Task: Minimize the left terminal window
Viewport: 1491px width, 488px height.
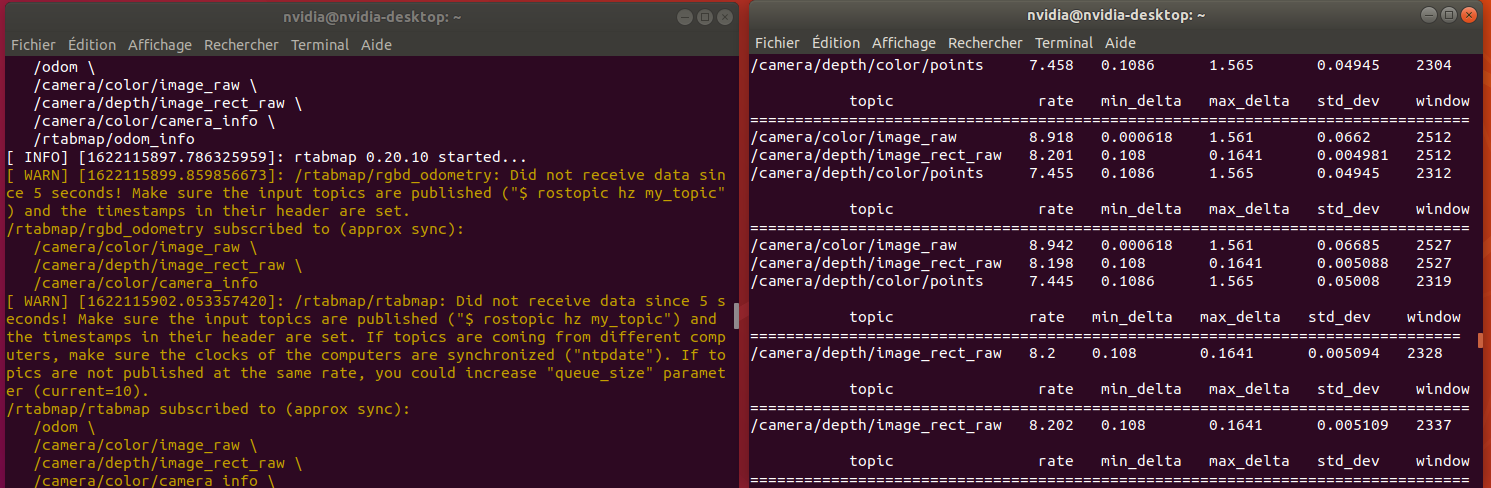Action: 685,17
